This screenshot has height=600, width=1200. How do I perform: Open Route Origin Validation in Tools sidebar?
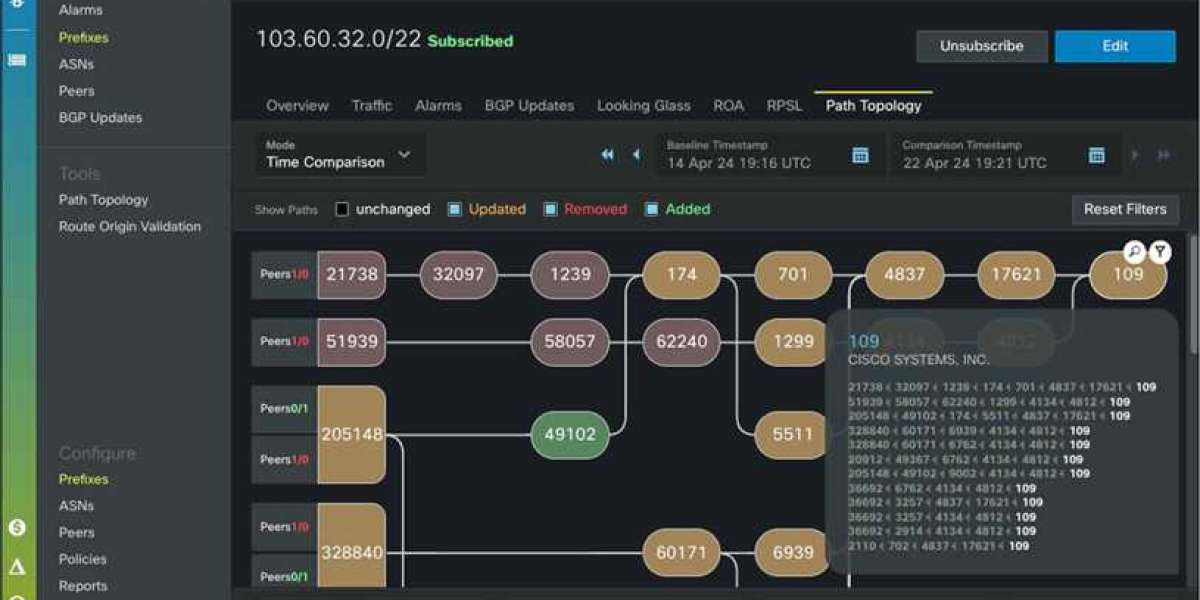(129, 227)
